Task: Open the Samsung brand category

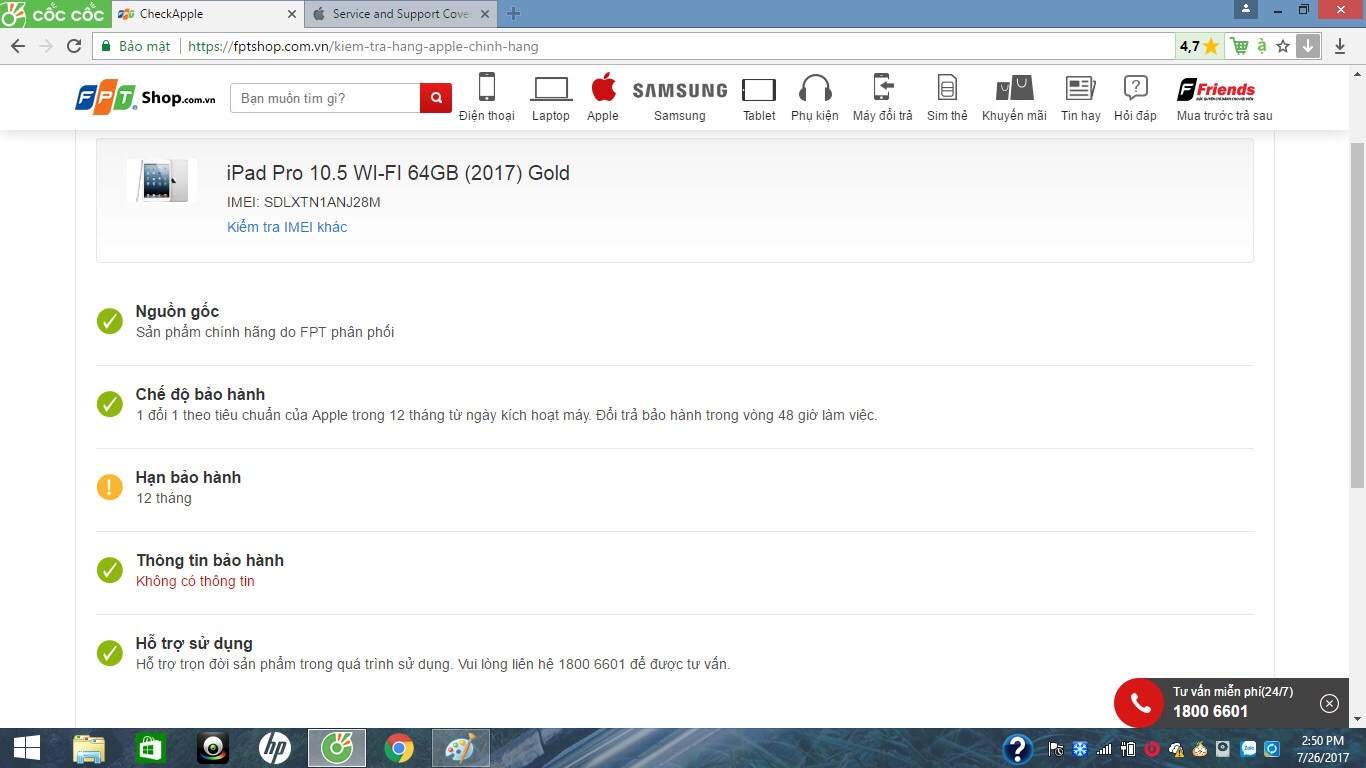Action: (x=680, y=99)
